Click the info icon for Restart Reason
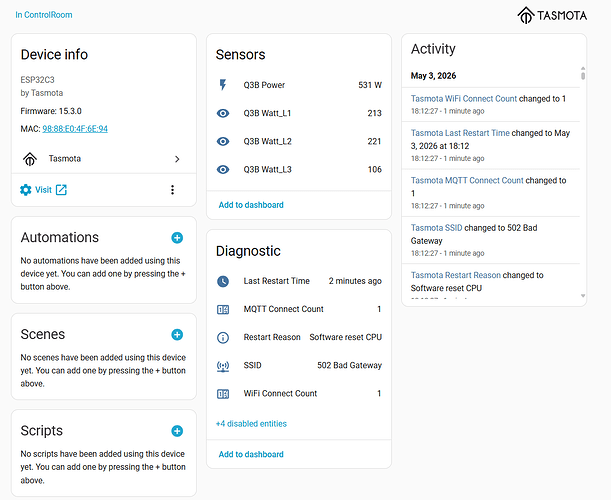Screen dimensions: 611x500 (x=223, y=337)
